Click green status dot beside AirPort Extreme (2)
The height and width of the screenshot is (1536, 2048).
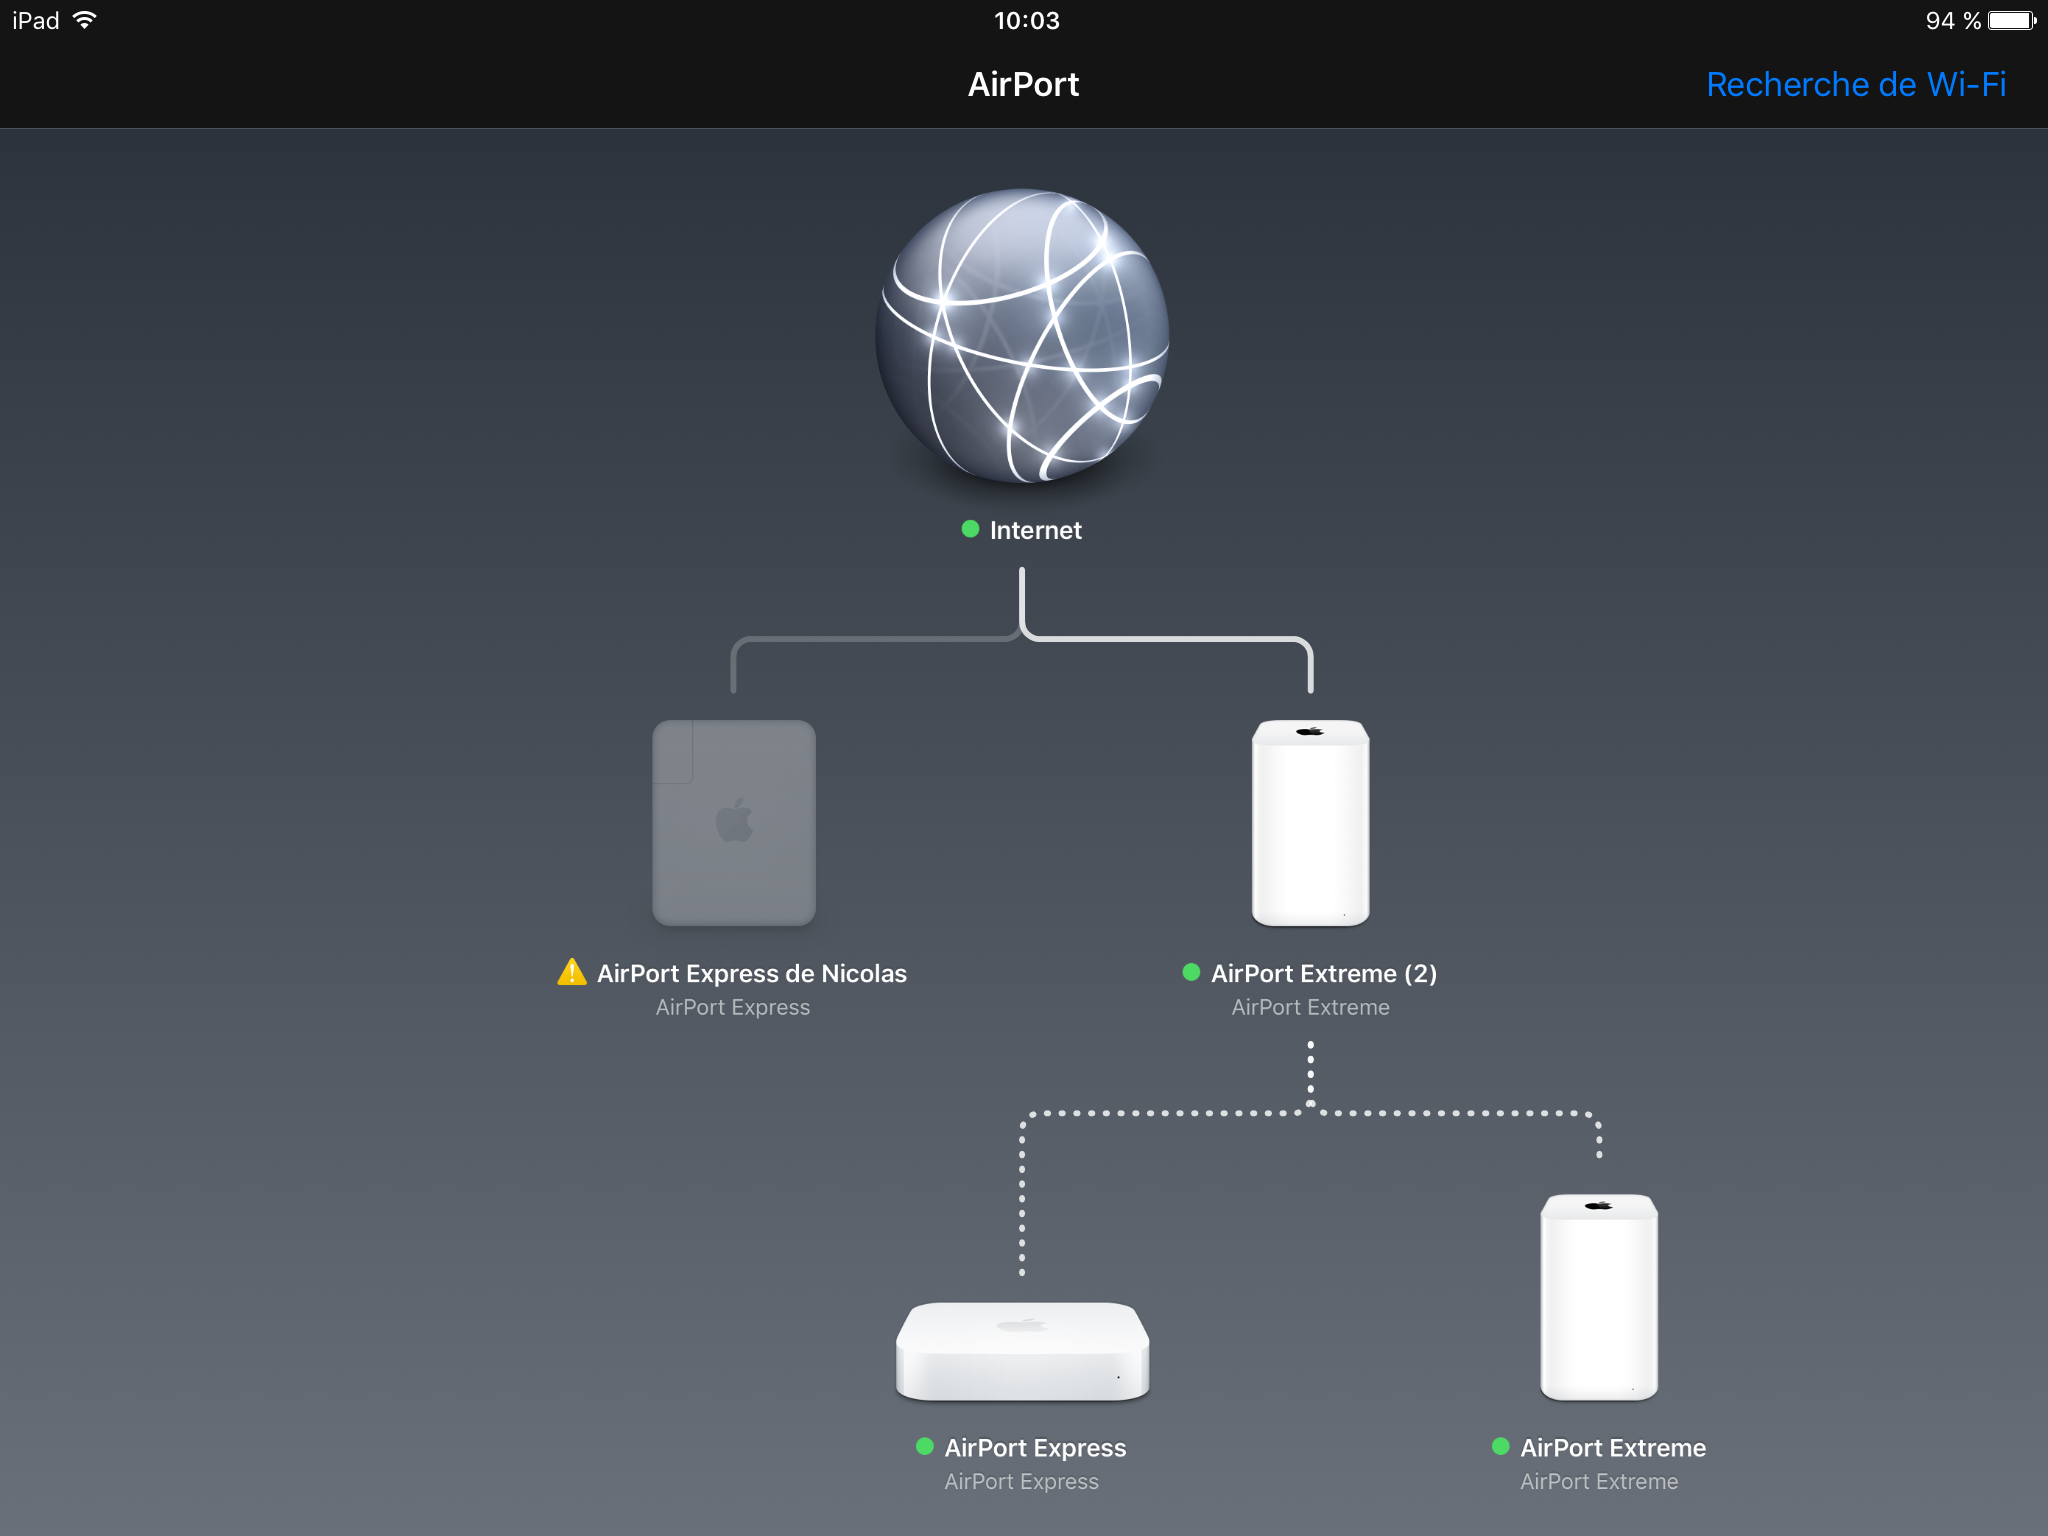click(x=1191, y=972)
